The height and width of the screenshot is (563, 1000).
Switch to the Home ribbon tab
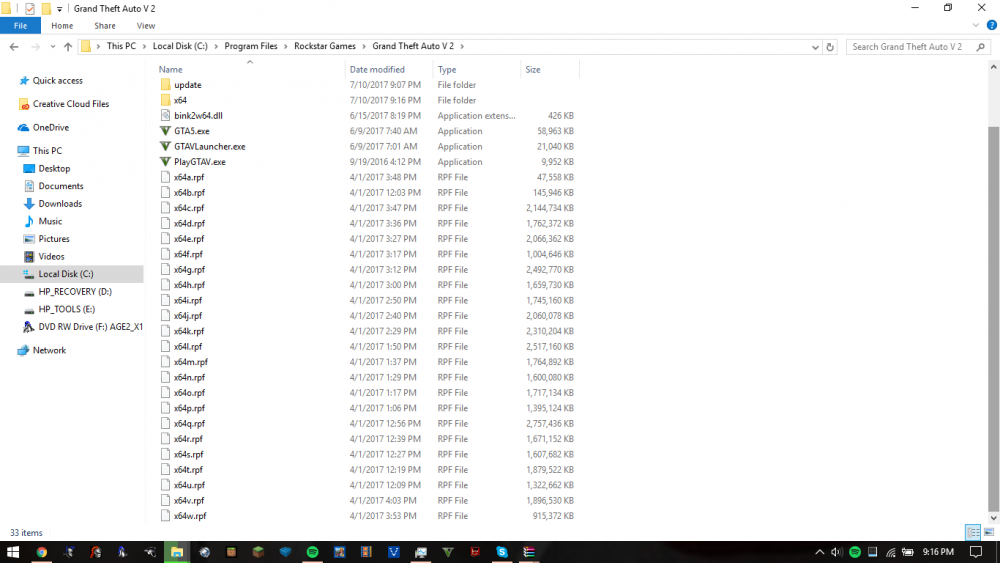62,26
